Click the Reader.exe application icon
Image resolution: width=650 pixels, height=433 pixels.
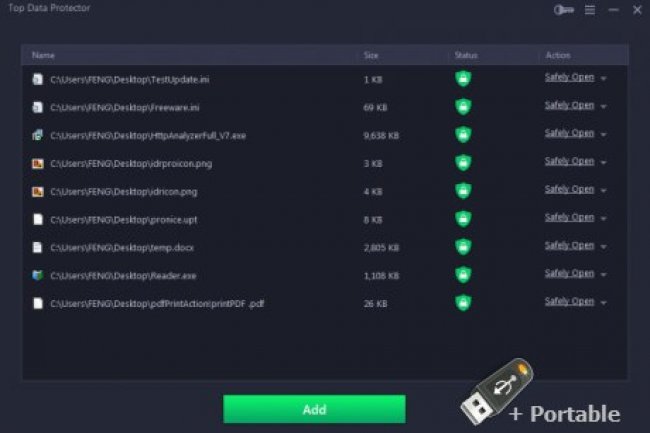point(38,276)
